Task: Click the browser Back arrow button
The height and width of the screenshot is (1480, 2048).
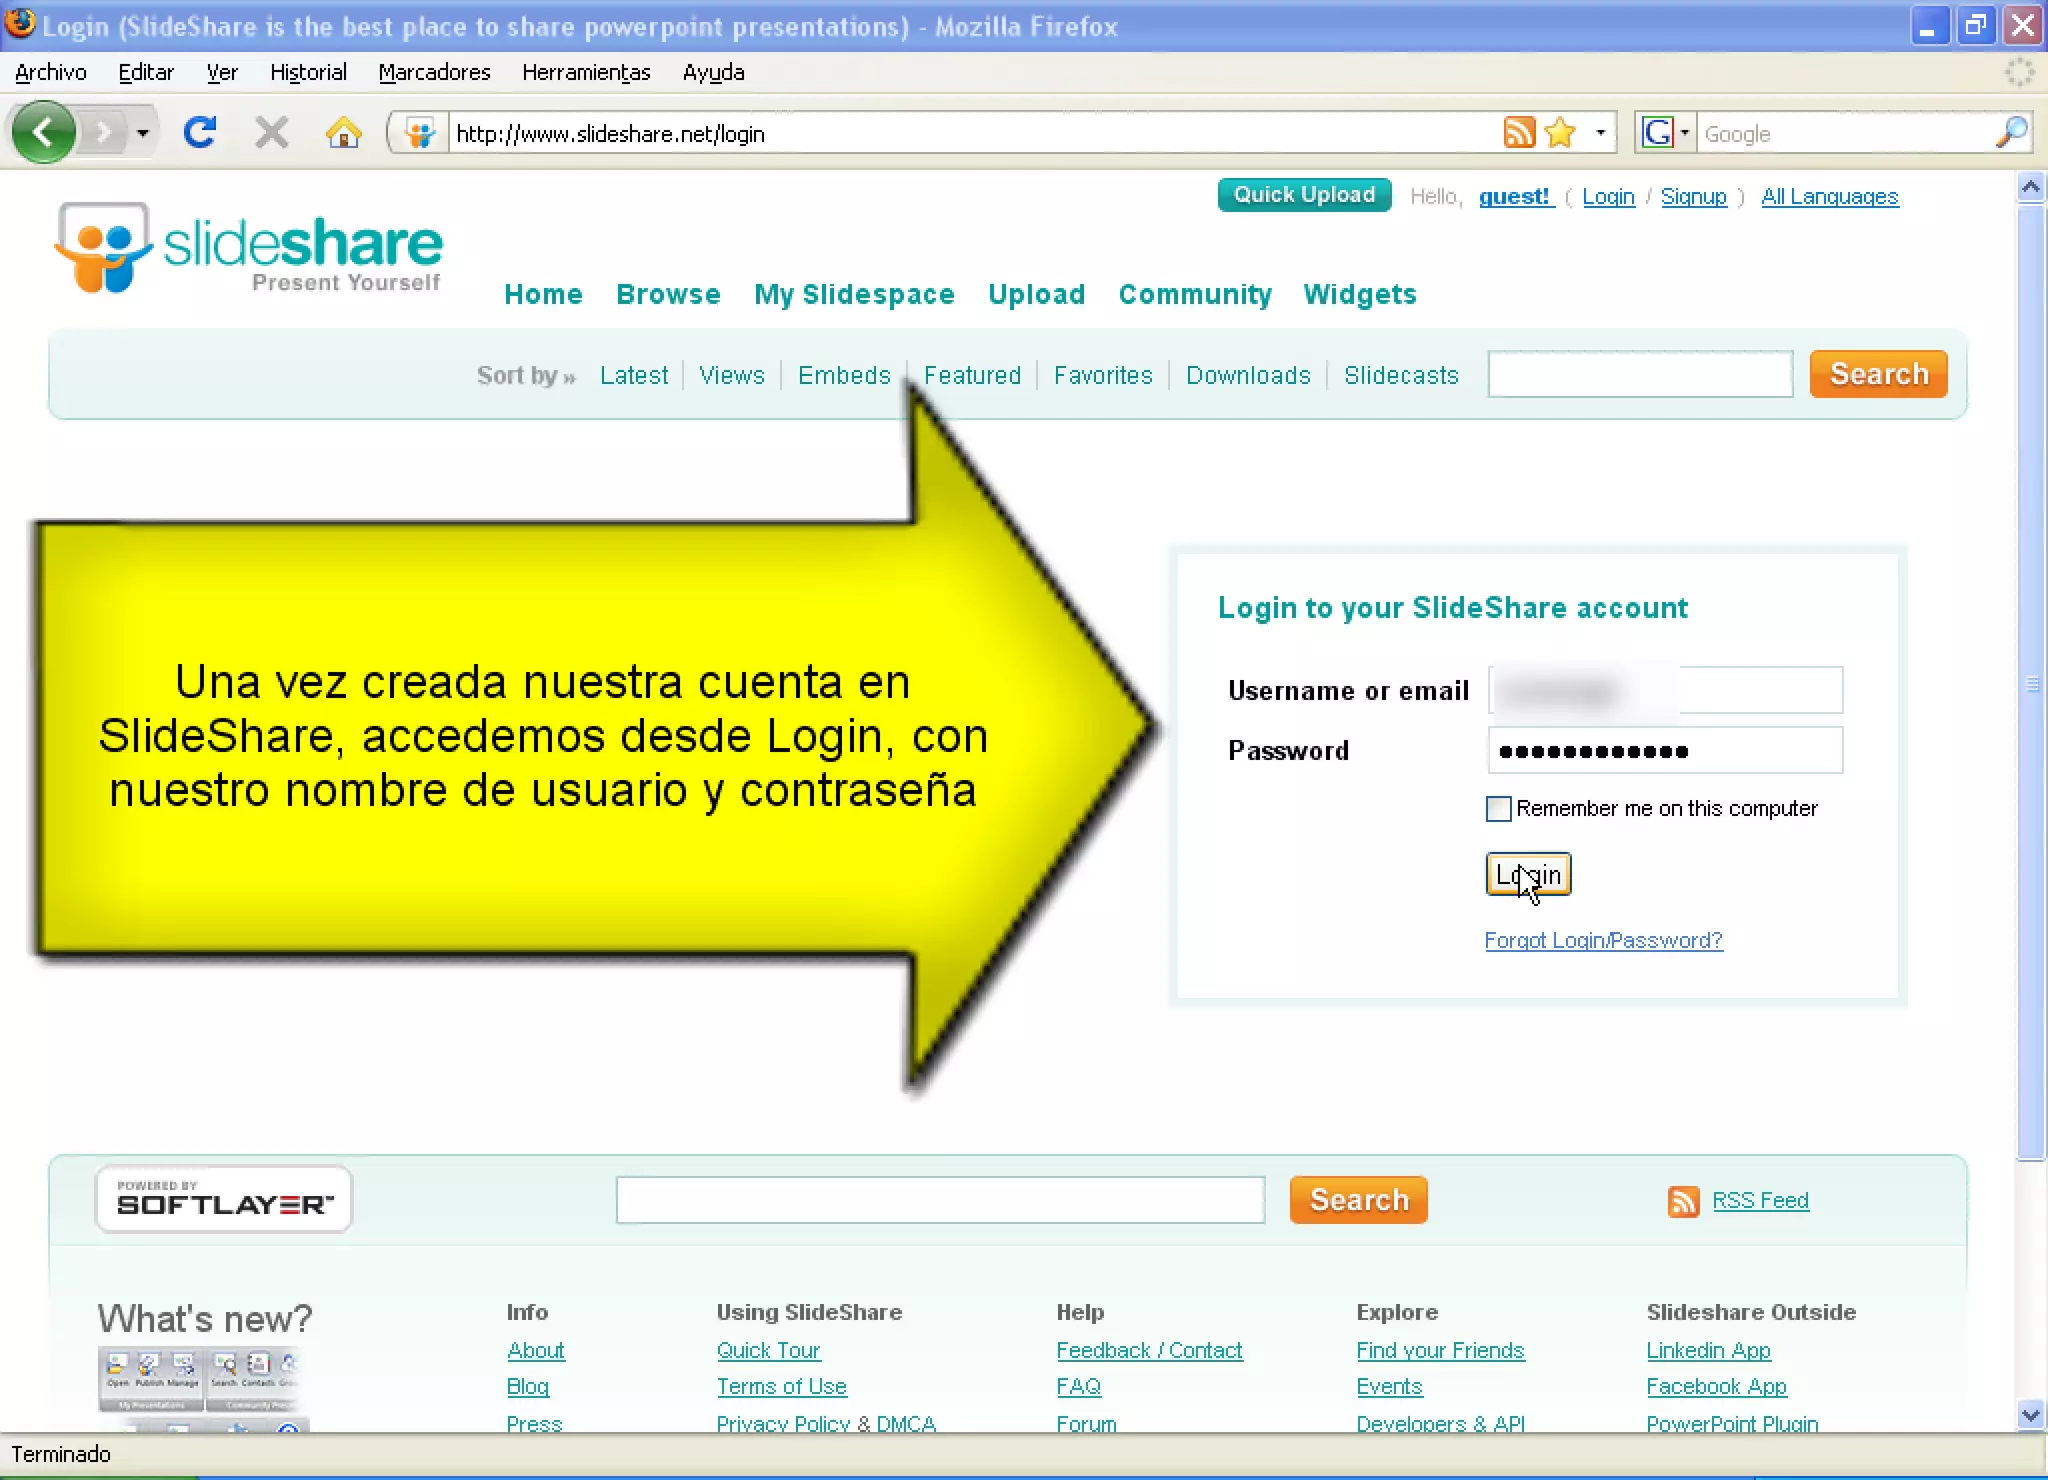Action: coord(43,132)
